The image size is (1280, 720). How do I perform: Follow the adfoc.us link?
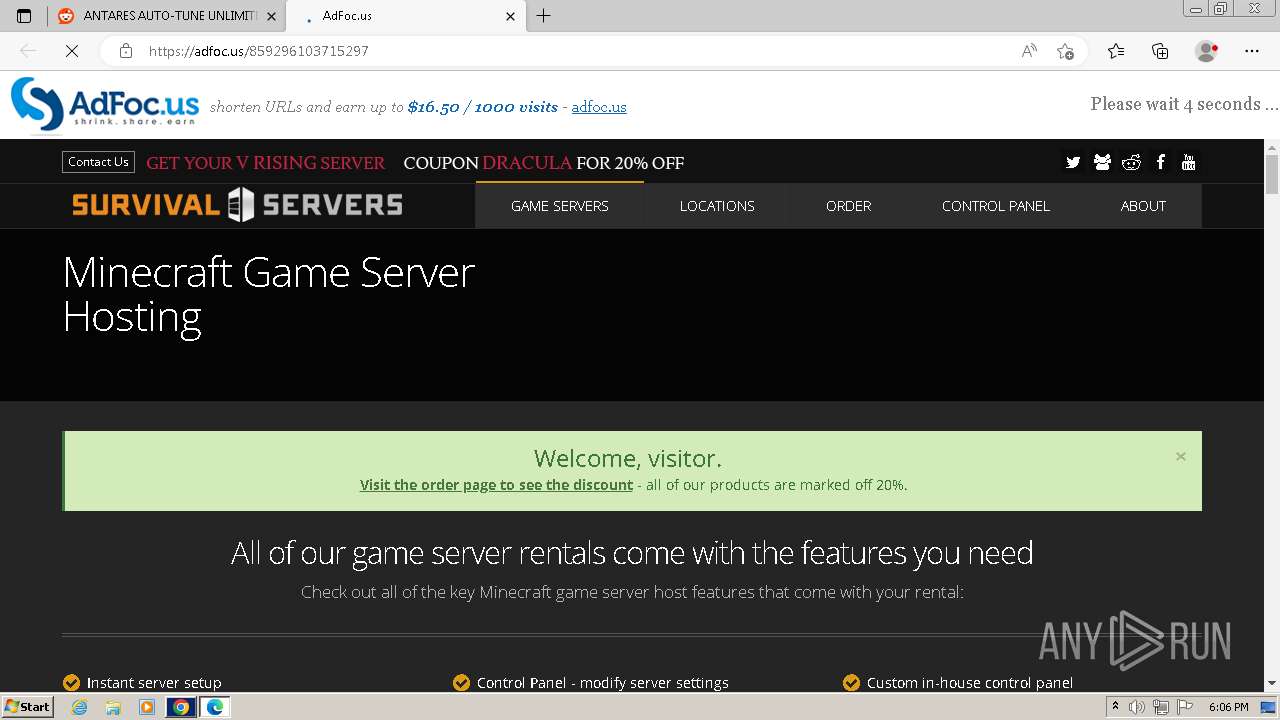point(599,107)
